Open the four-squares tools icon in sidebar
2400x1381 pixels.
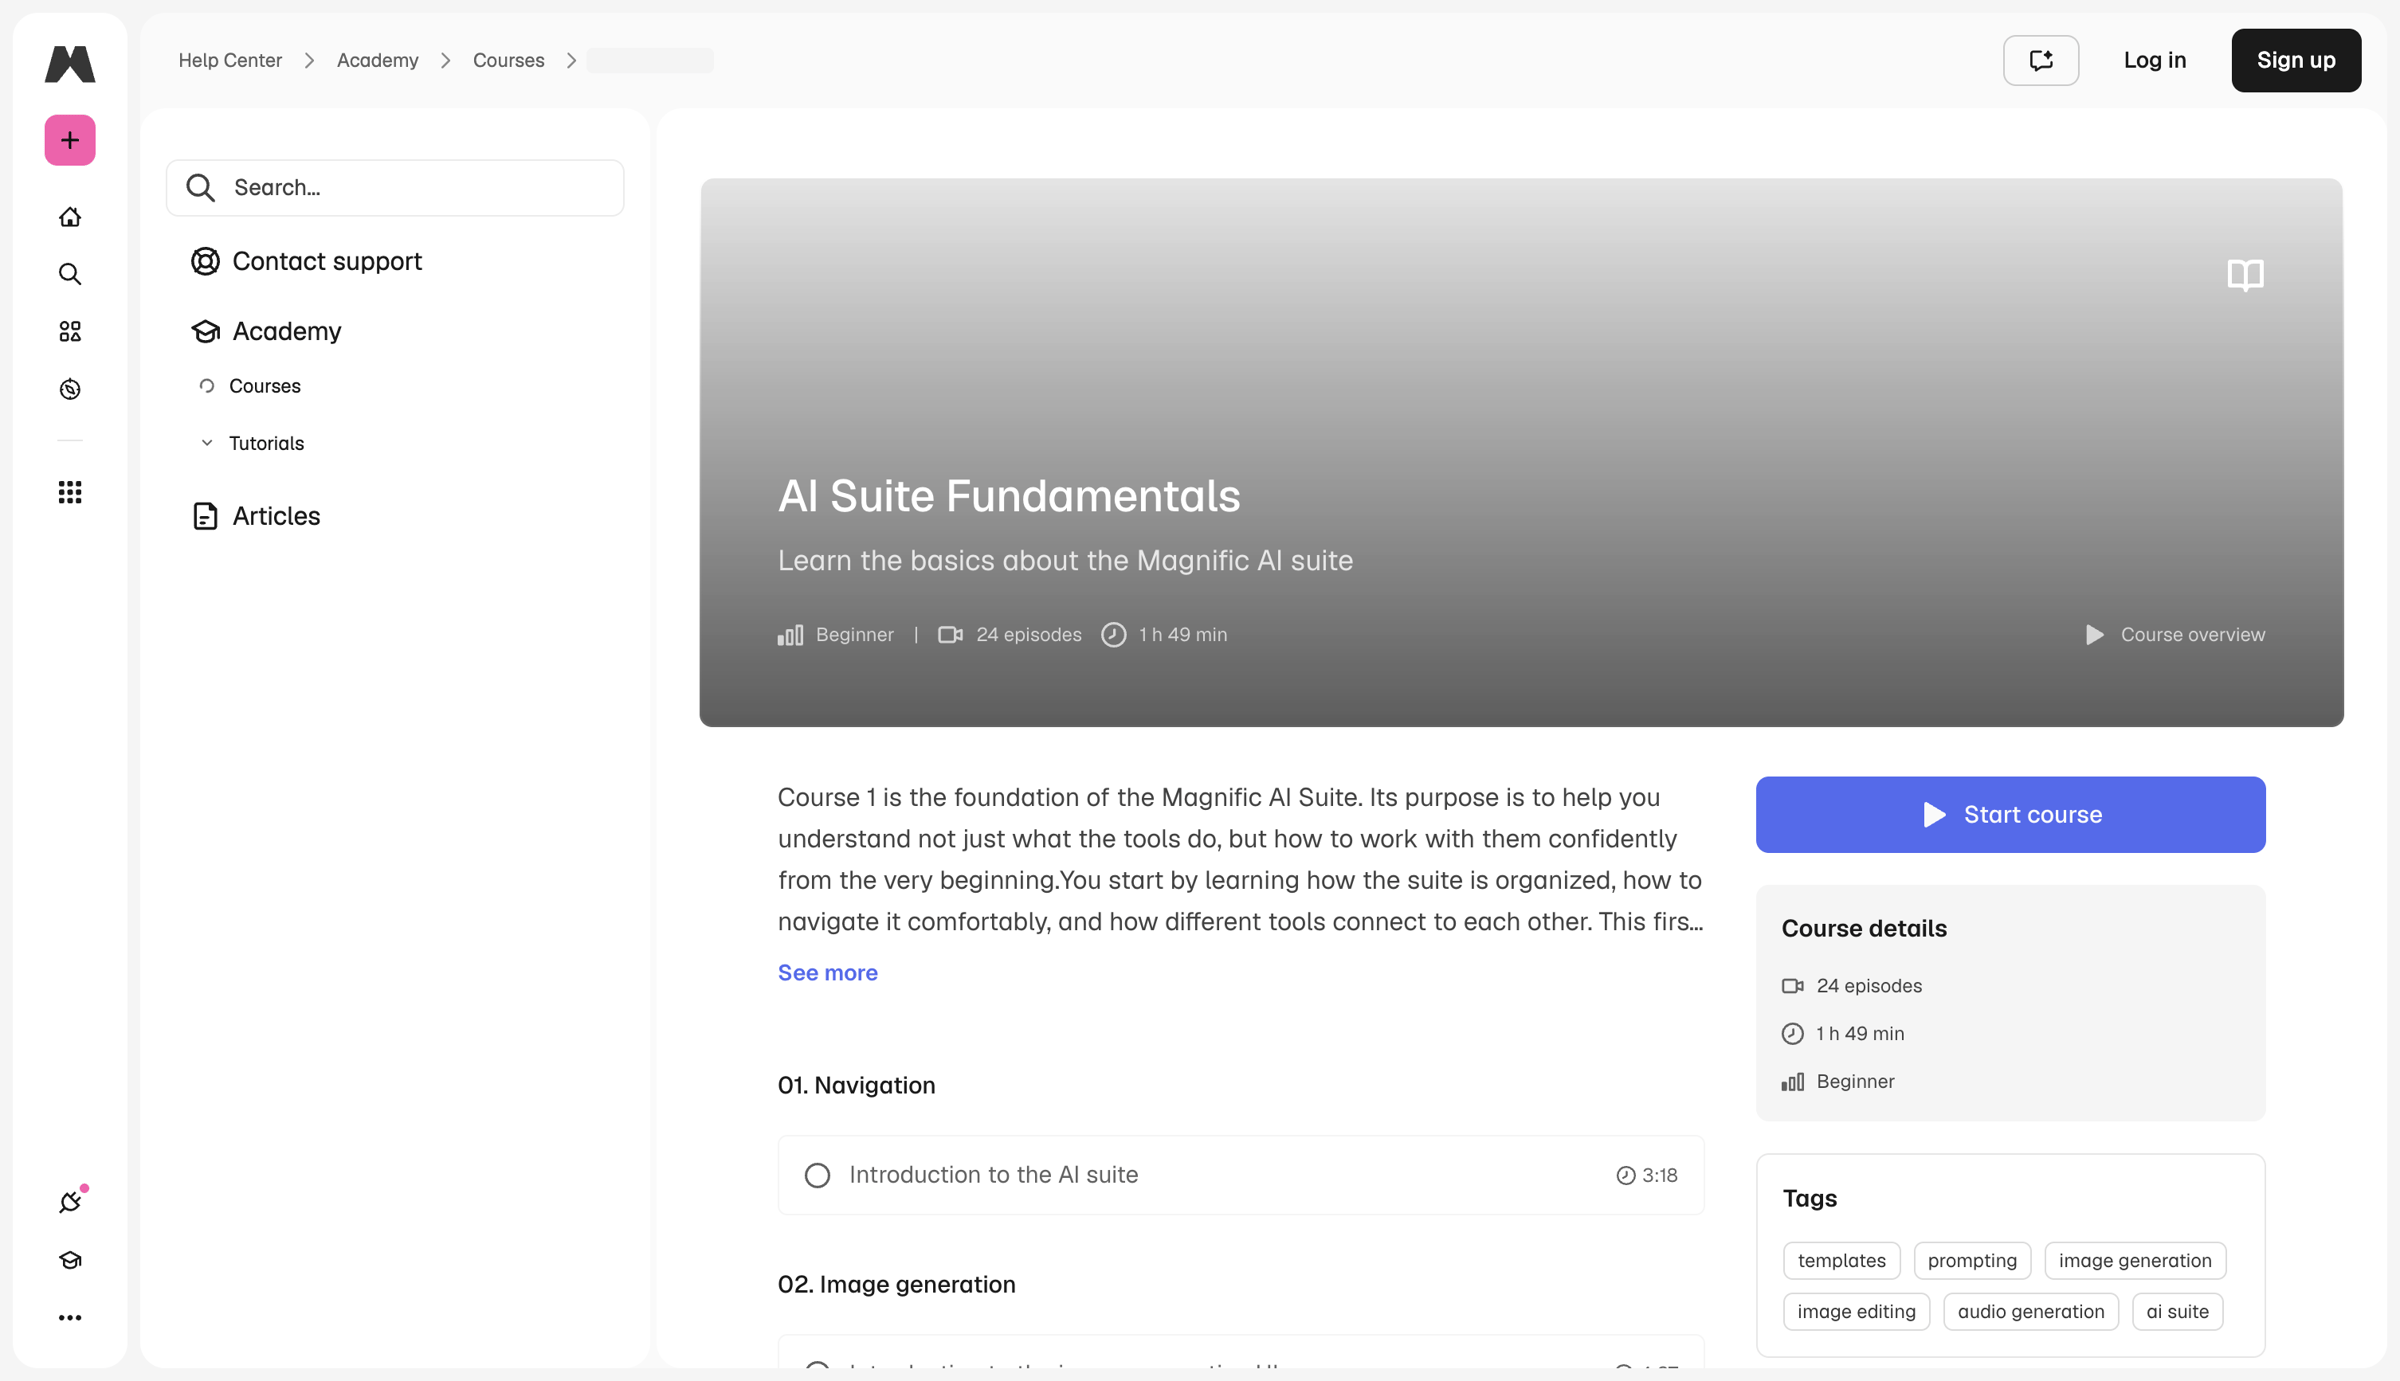[x=70, y=331]
